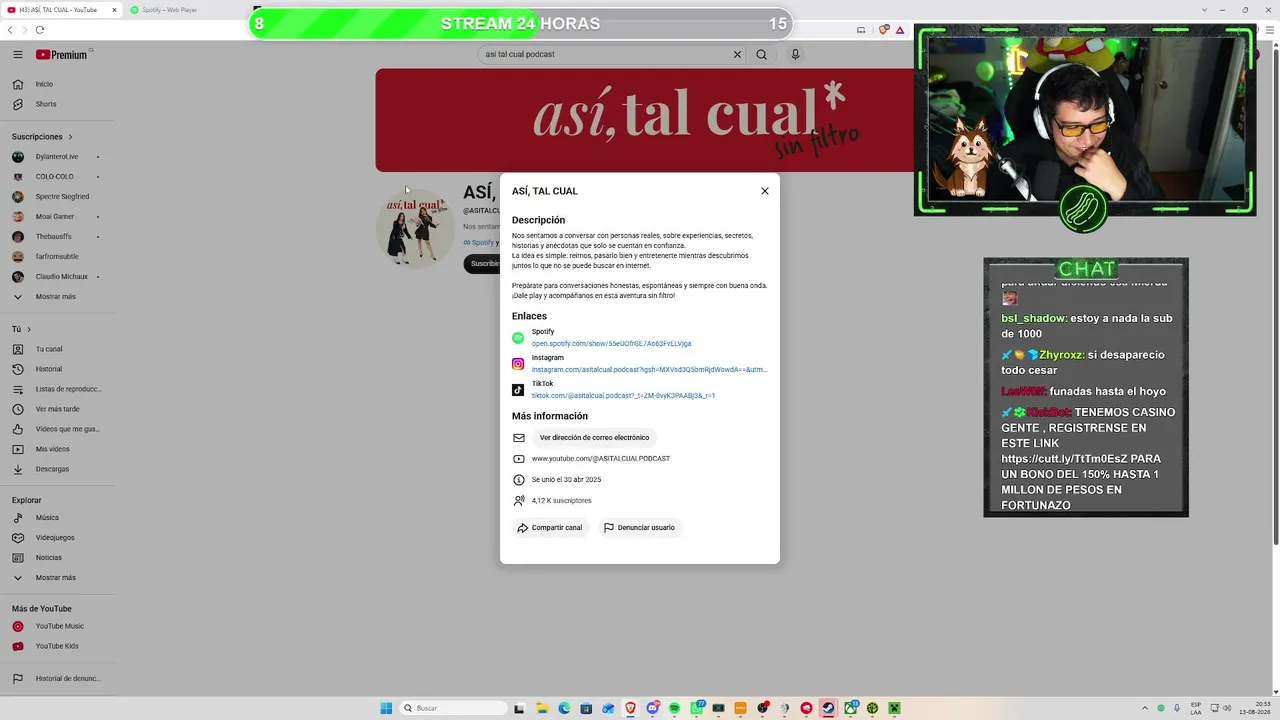Open the Brave browser taskbar icon
The height and width of the screenshot is (720, 1280).
coord(630,709)
